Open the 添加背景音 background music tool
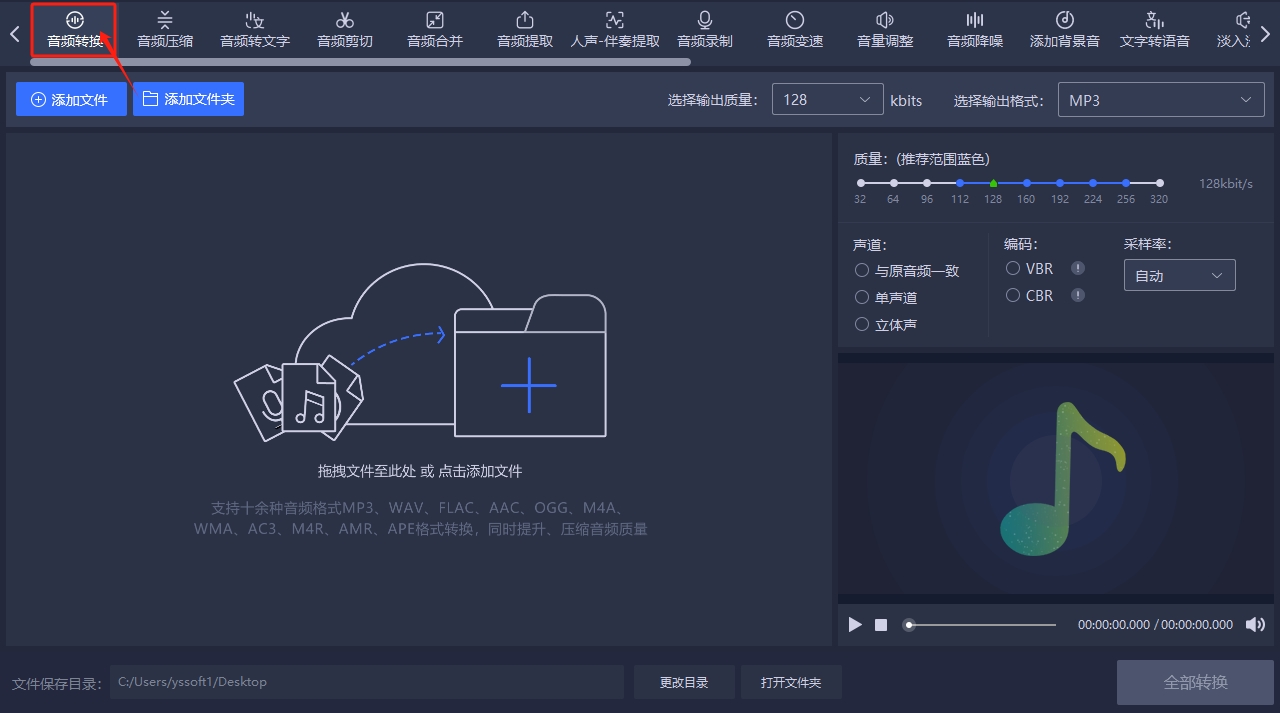 pyautogui.click(x=1065, y=29)
